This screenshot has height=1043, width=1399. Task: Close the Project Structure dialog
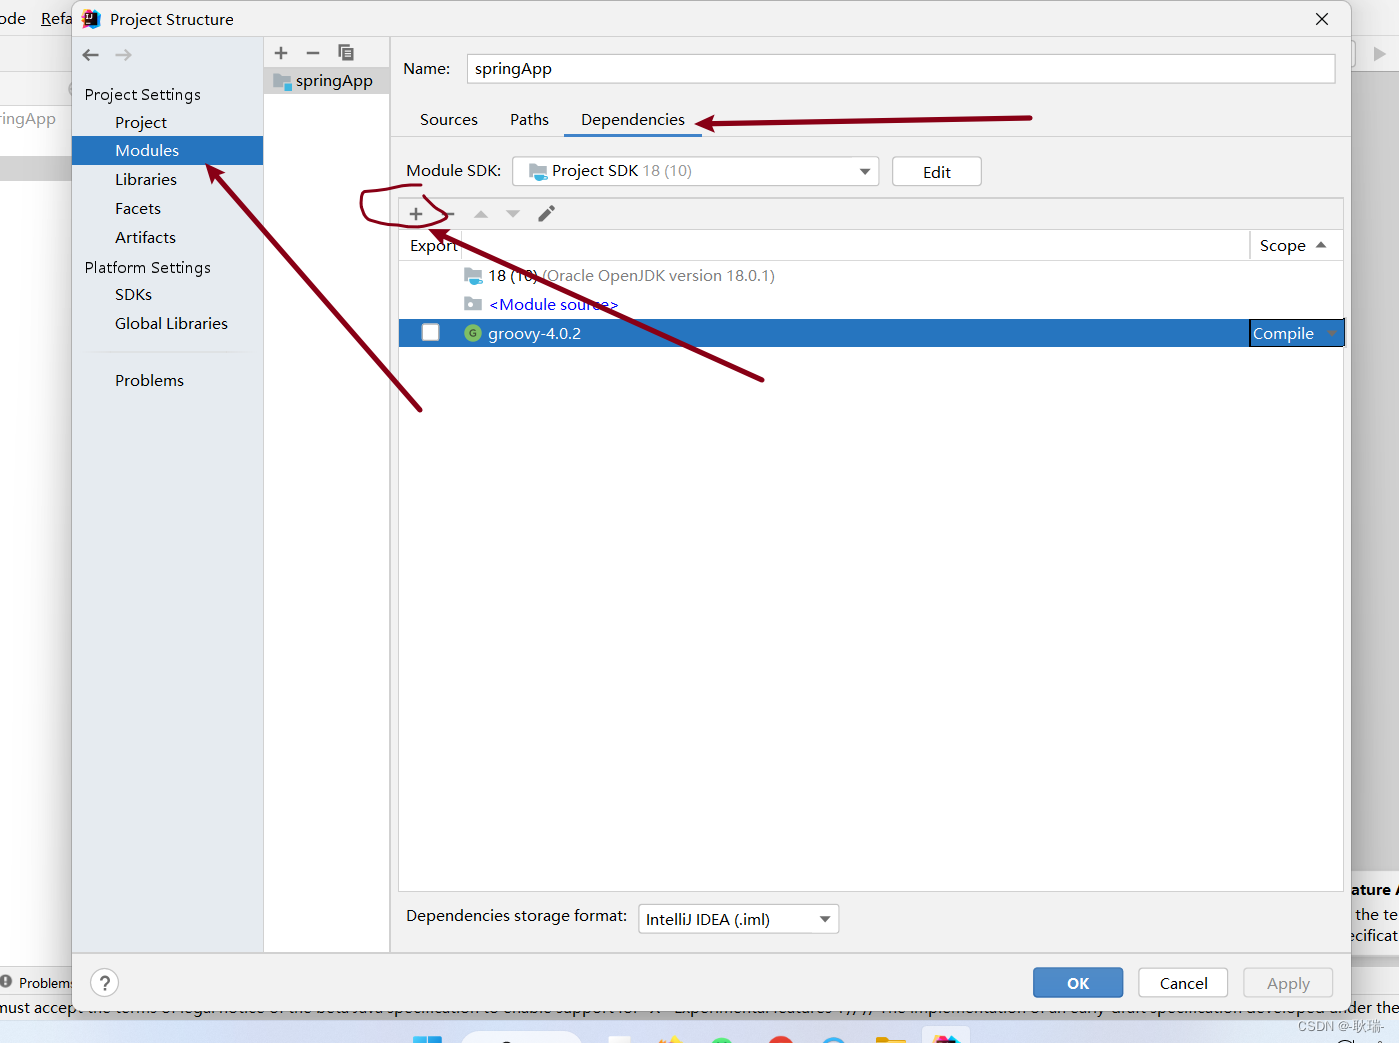coord(1322,19)
